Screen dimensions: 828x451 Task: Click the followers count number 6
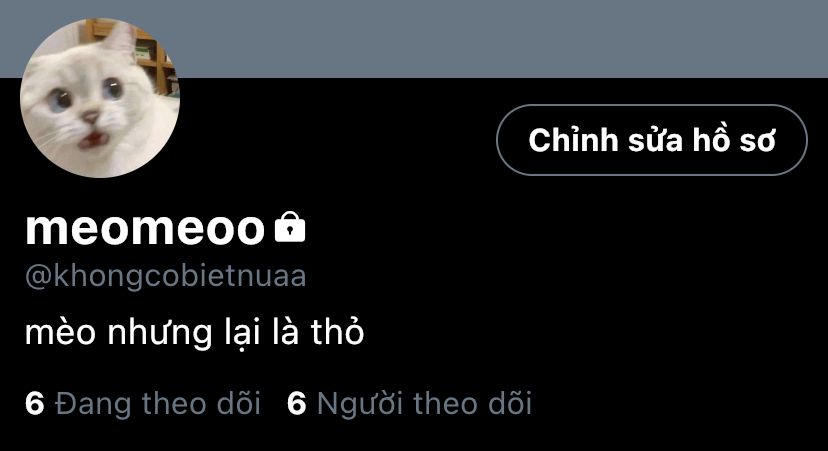tap(296, 403)
